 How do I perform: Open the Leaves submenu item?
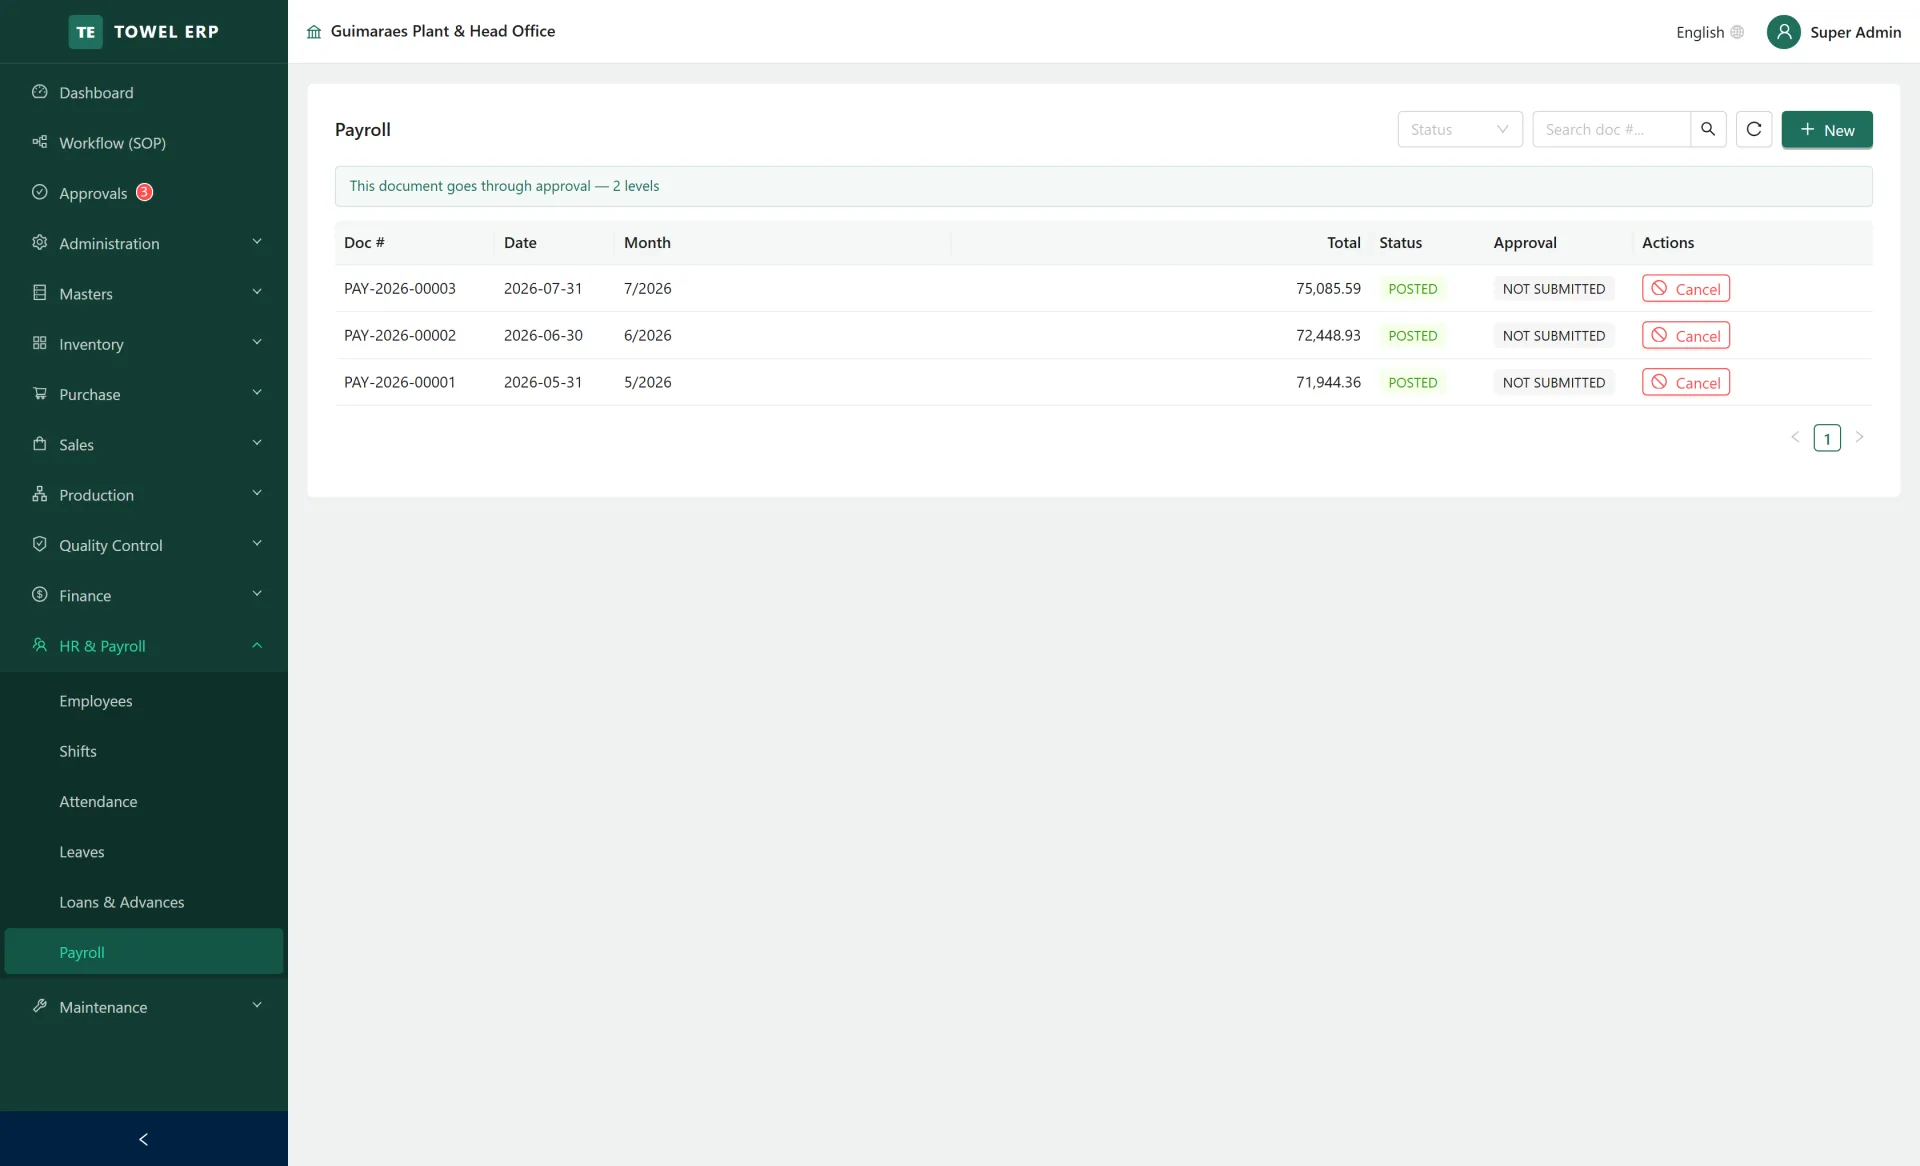click(144, 852)
